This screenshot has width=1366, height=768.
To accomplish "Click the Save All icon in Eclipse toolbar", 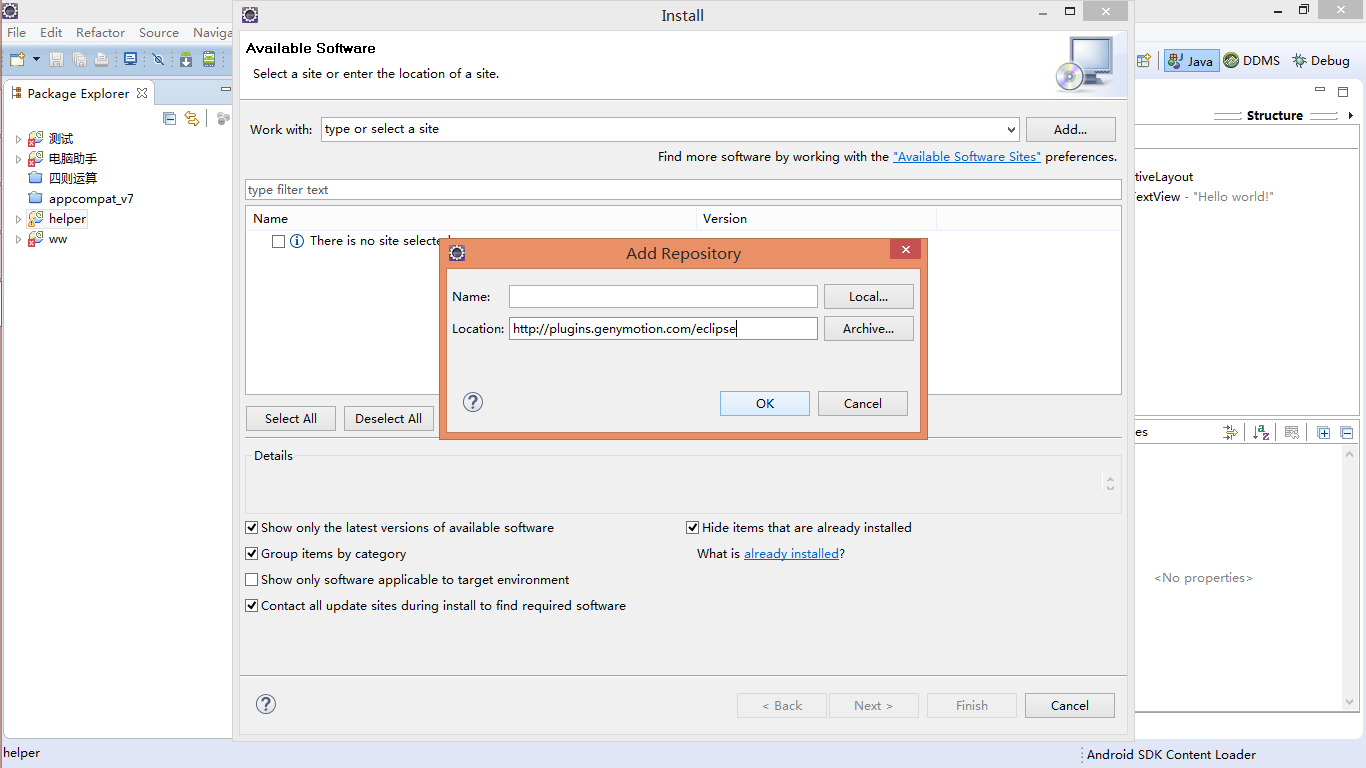I will click(79, 59).
